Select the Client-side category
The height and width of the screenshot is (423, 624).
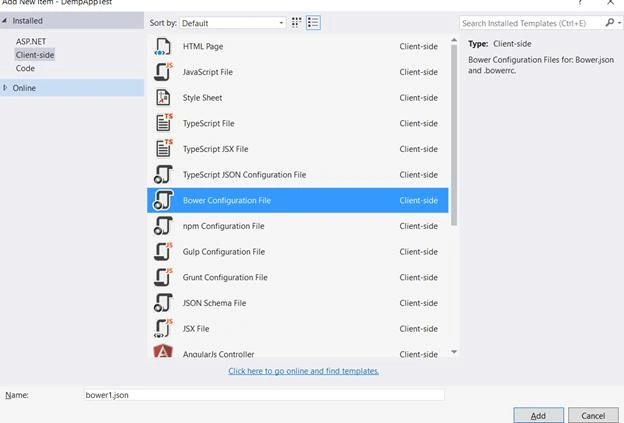(35, 55)
